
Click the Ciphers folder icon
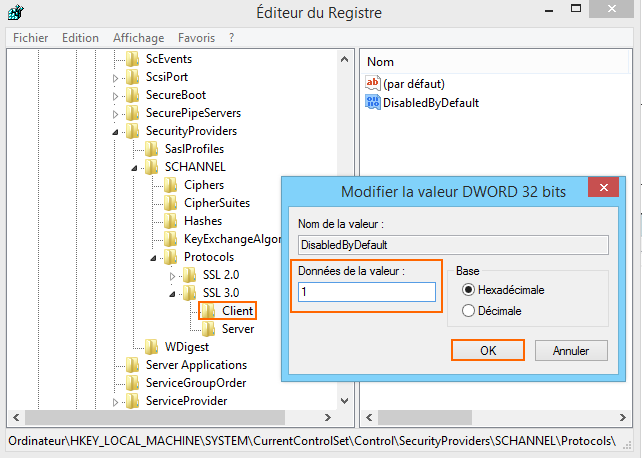[170, 185]
